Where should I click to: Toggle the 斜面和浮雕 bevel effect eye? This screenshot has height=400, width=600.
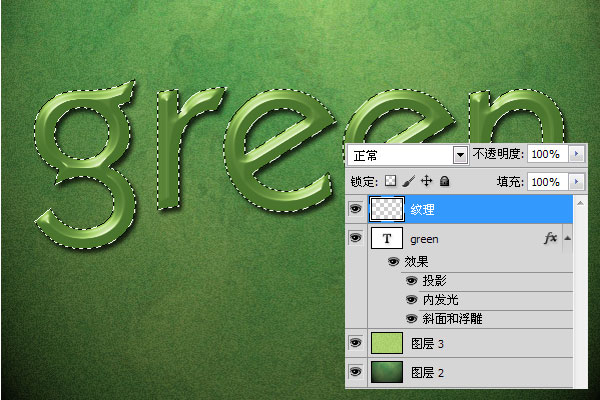pyautogui.click(x=411, y=319)
